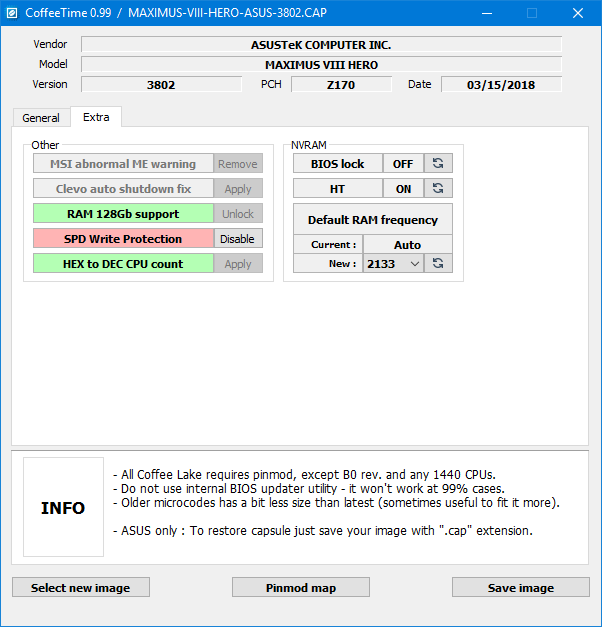The width and height of the screenshot is (602, 627).
Task: Click the HT label in NVRAM
Action: tap(338, 189)
